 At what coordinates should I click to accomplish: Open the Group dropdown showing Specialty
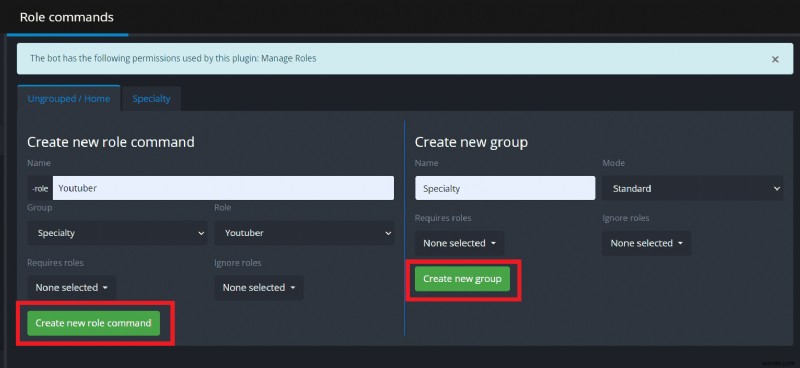(x=117, y=233)
